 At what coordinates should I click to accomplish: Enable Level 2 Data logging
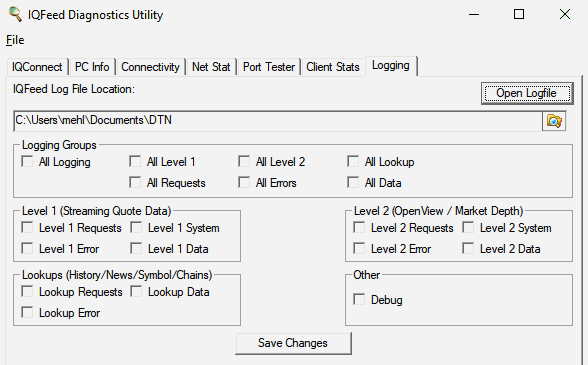click(468, 249)
